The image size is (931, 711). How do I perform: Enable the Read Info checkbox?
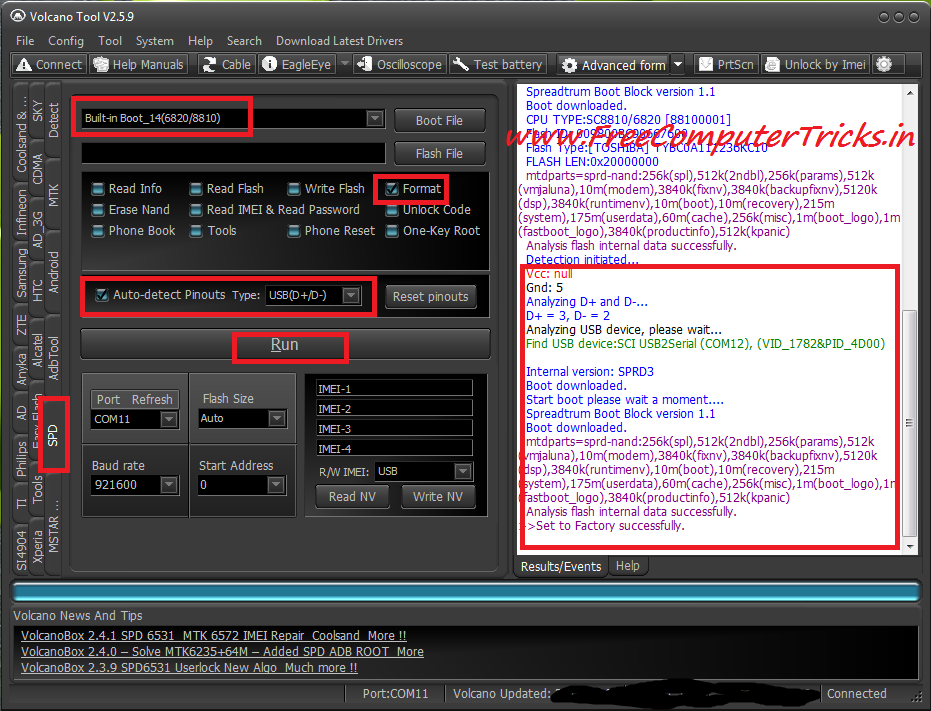[98, 189]
